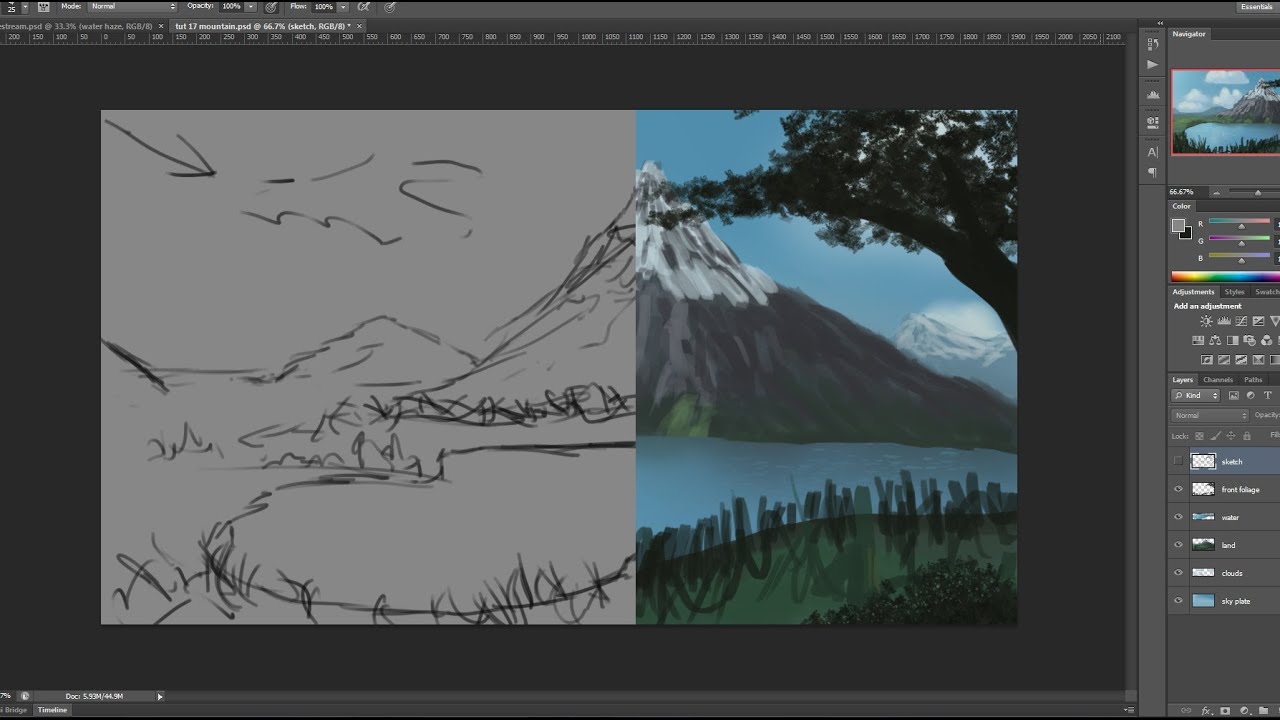Click link layers icon at Layers panel bottom
This screenshot has height=720, width=1280.
click(x=1187, y=711)
